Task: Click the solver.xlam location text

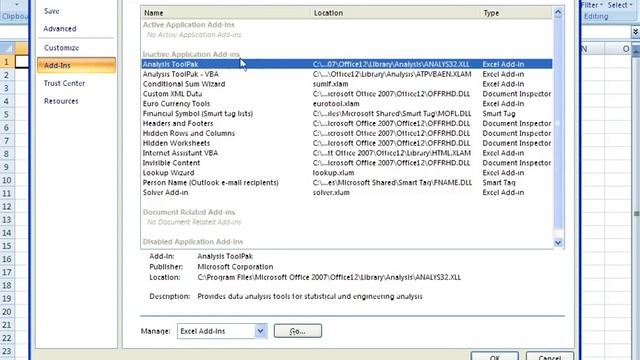Action: tap(331, 193)
